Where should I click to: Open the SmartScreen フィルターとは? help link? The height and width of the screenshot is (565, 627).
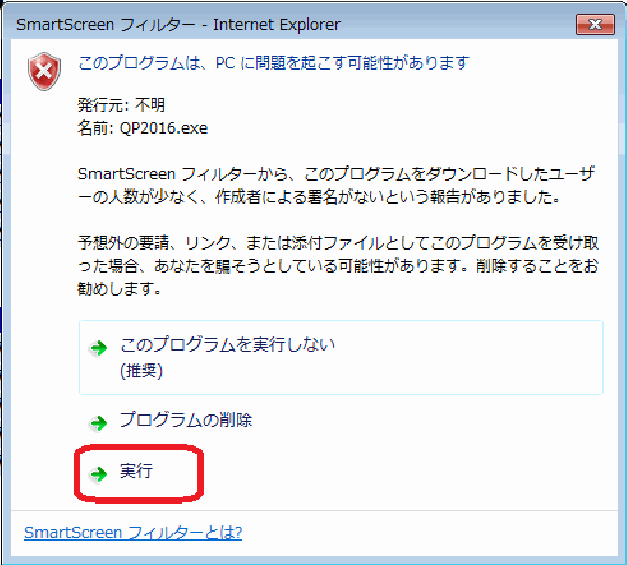tap(132, 532)
